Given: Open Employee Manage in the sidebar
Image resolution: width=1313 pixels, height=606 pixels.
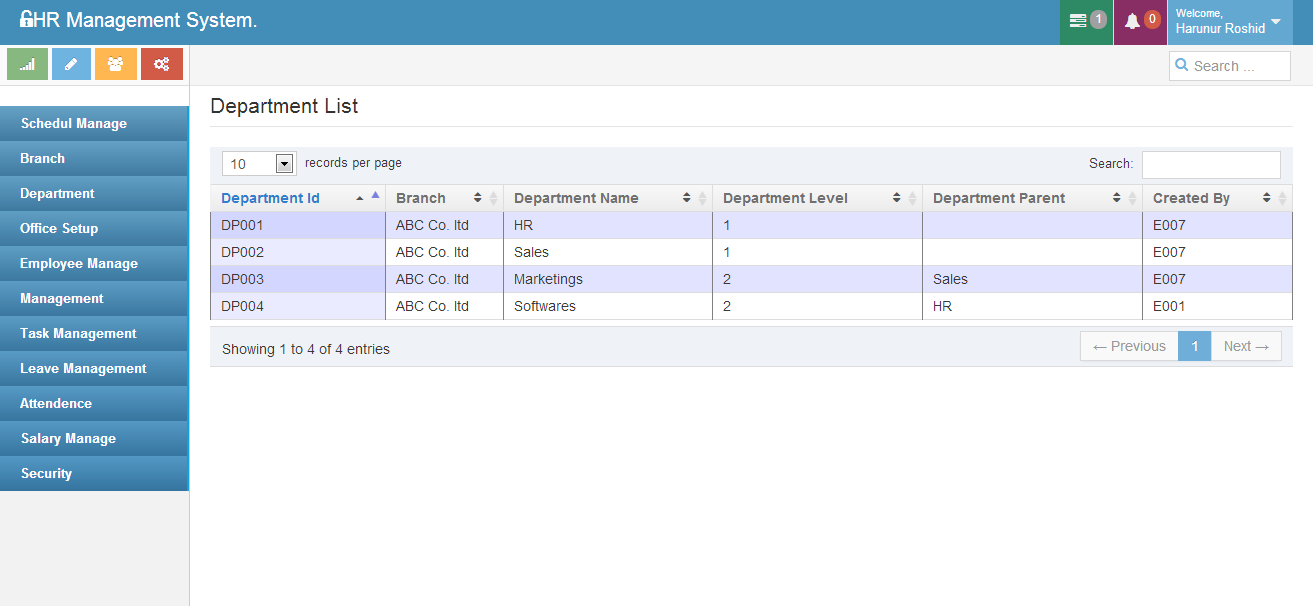Looking at the screenshot, I should coord(79,264).
